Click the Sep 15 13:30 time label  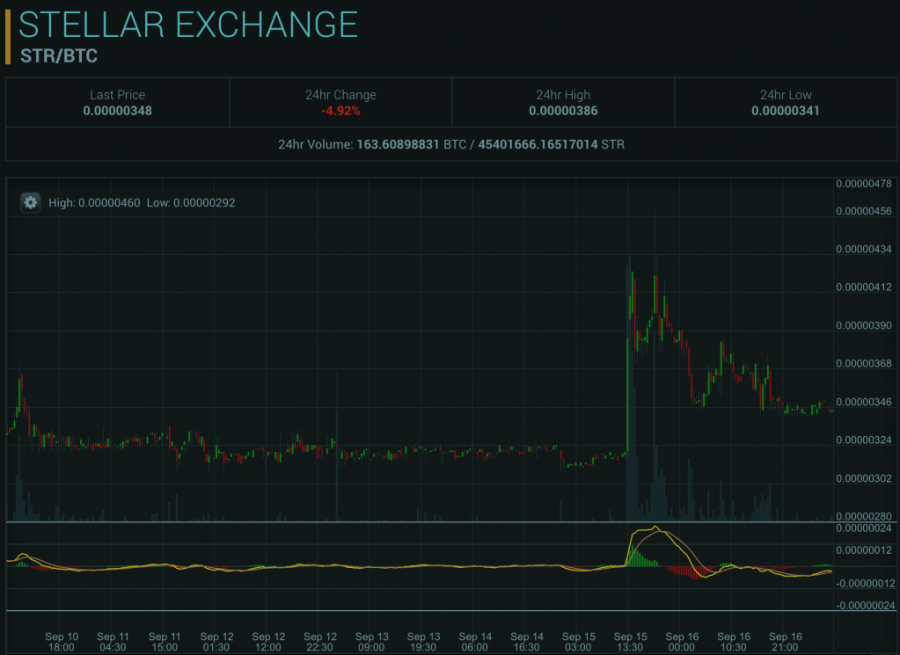tap(630, 642)
